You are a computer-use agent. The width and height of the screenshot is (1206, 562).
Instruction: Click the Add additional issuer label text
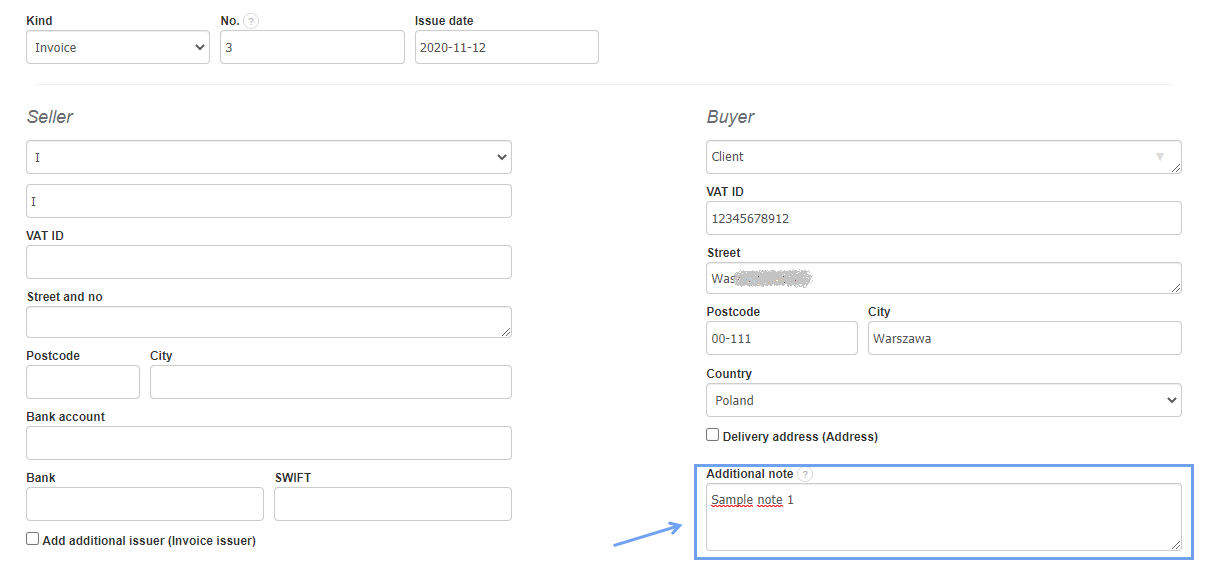(149, 541)
